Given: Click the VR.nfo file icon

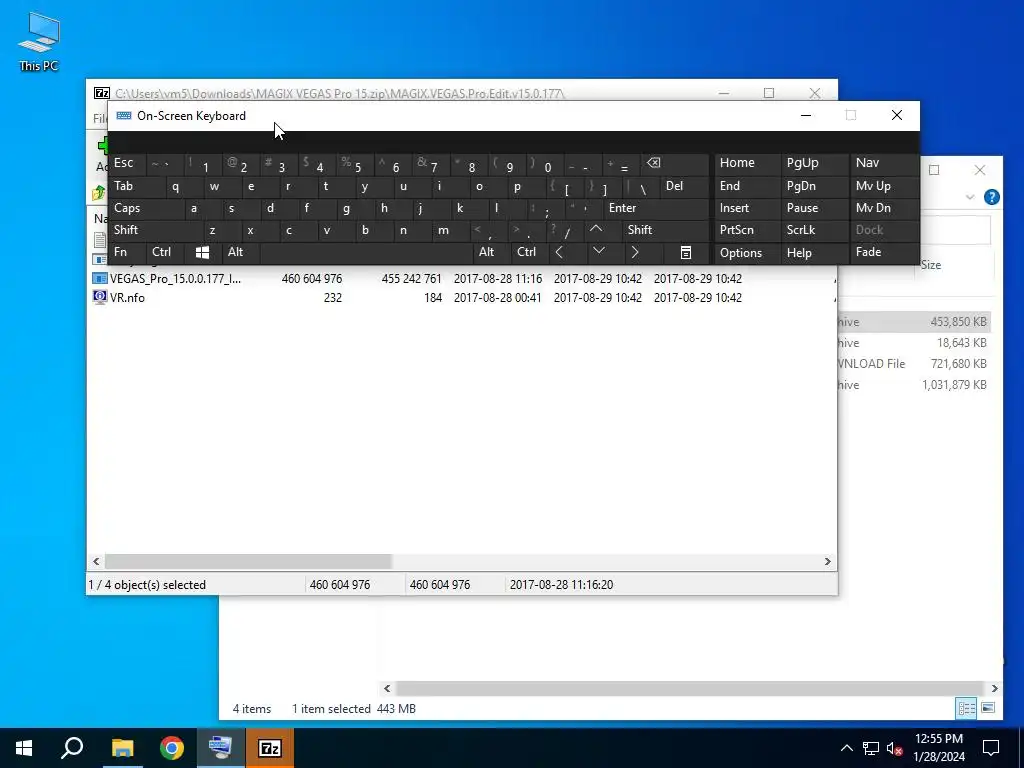Looking at the screenshot, I should point(99,297).
